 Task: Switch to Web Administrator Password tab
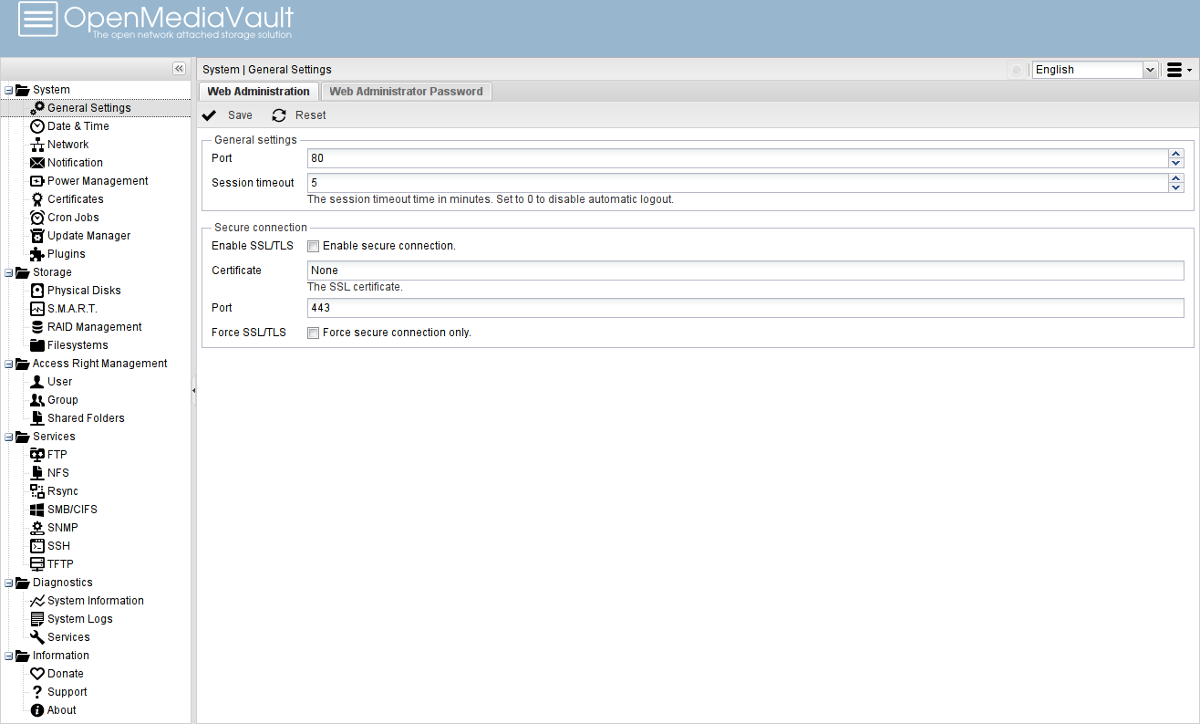point(406,91)
